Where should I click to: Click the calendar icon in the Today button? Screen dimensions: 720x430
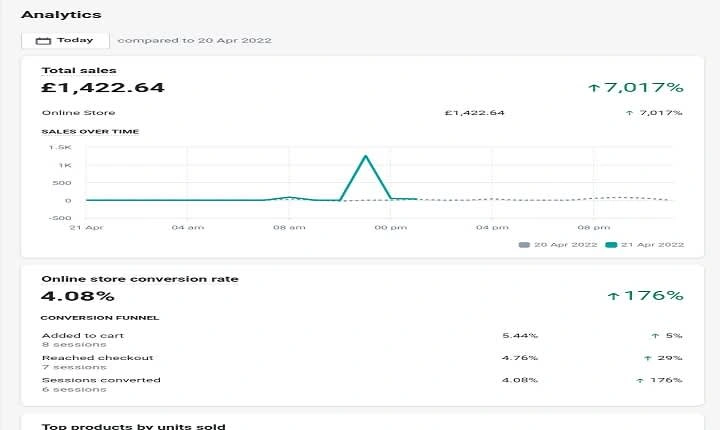point(43,41)
